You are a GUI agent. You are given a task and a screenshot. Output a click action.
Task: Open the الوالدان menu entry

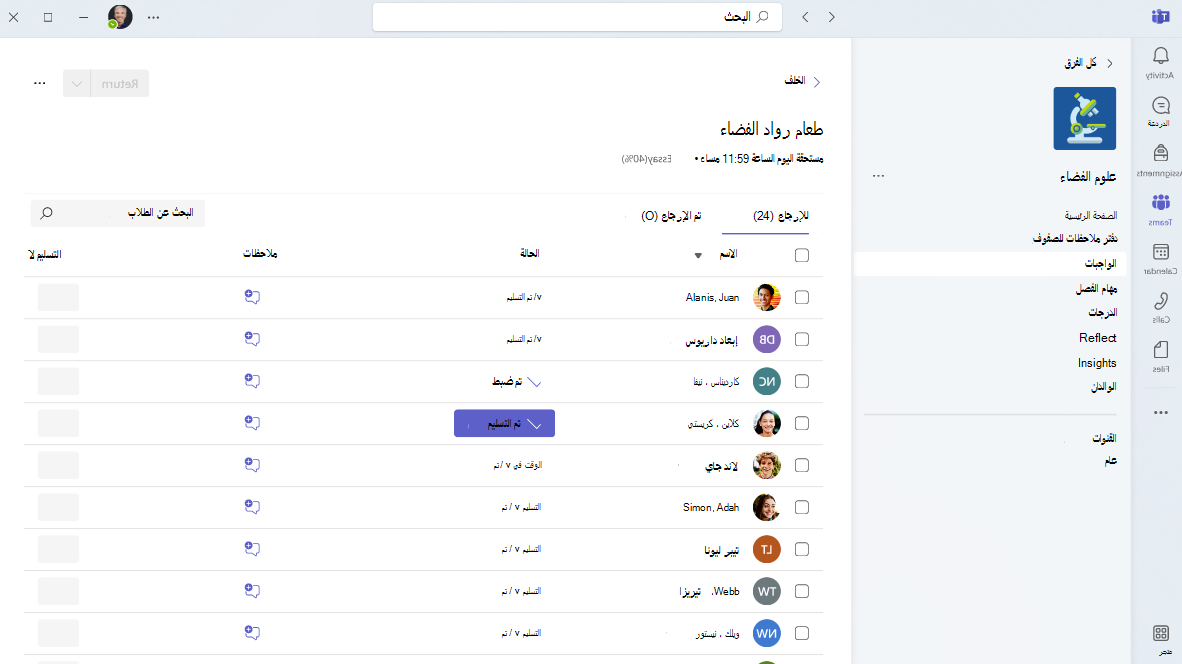tap(1104, 387)
